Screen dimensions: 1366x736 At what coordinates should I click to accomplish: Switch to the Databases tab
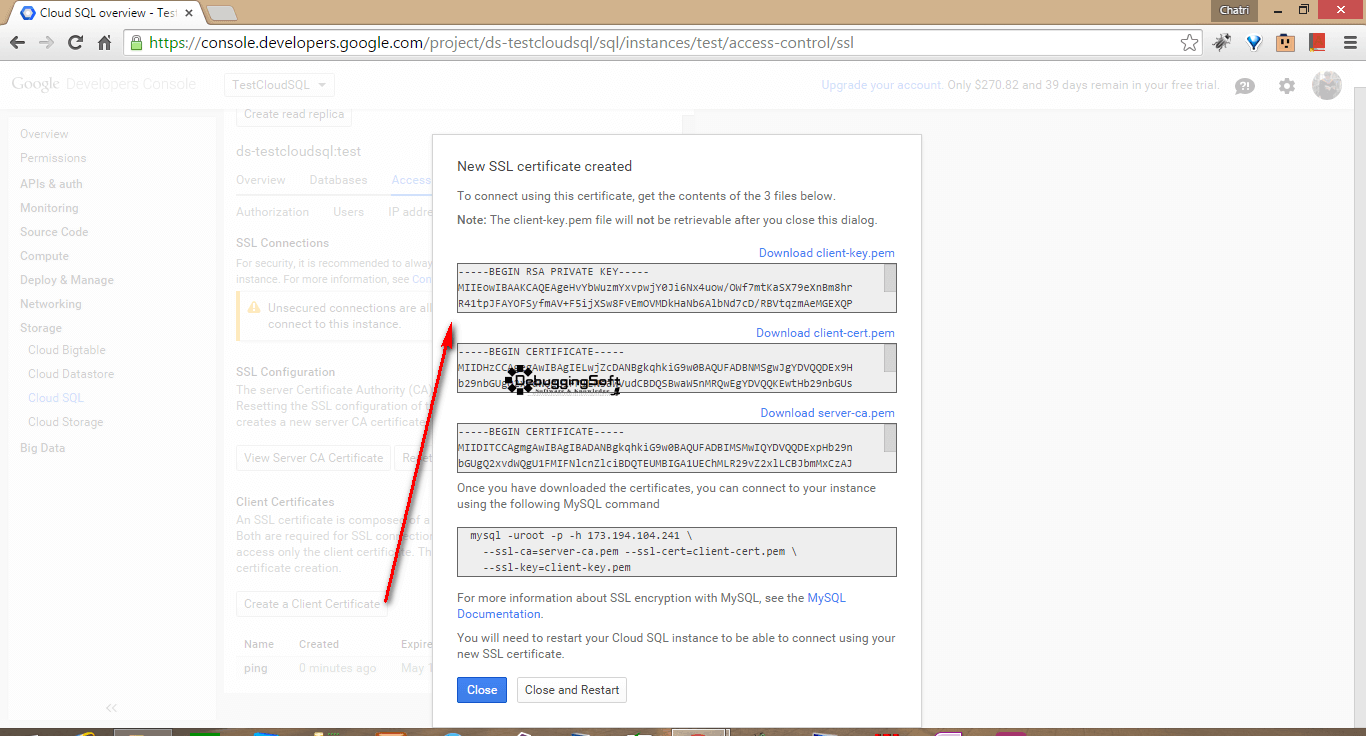tap(338, 180)
